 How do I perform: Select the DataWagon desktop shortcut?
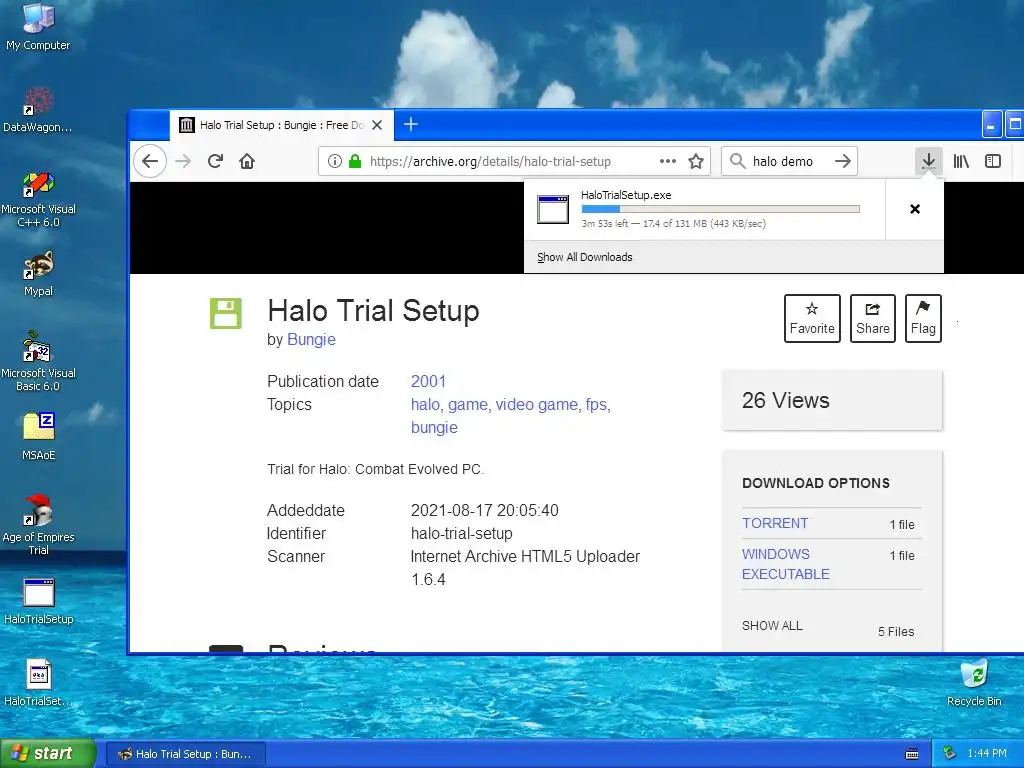pos(38,110)
